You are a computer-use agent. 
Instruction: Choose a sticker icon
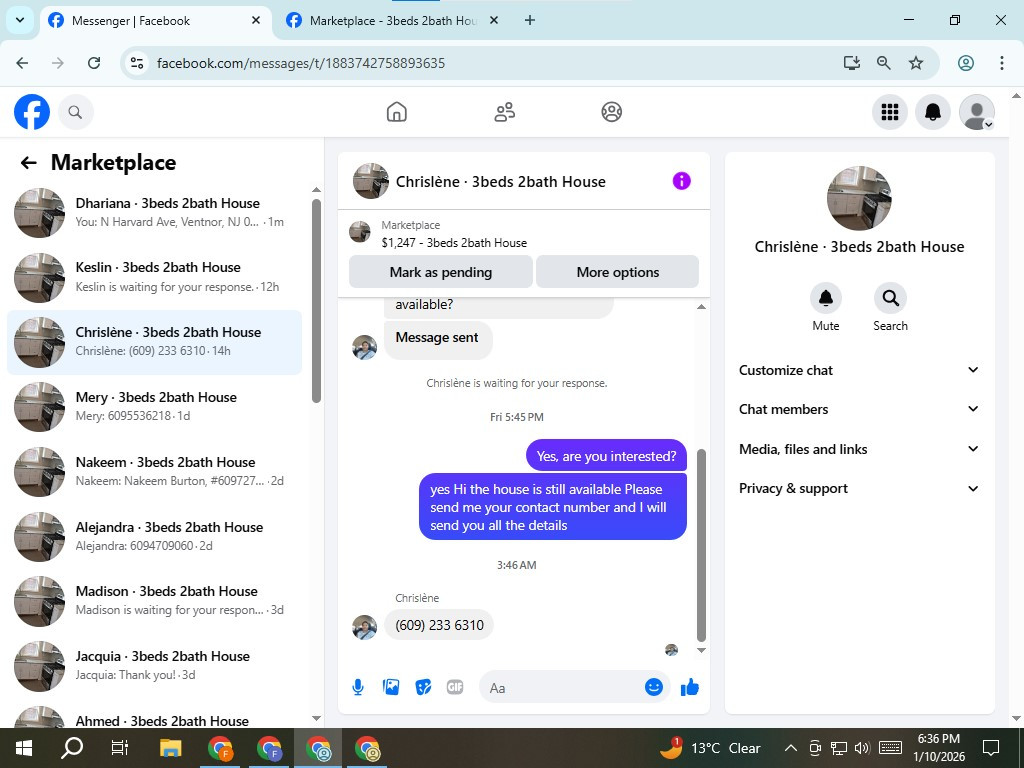click(423, 687)
